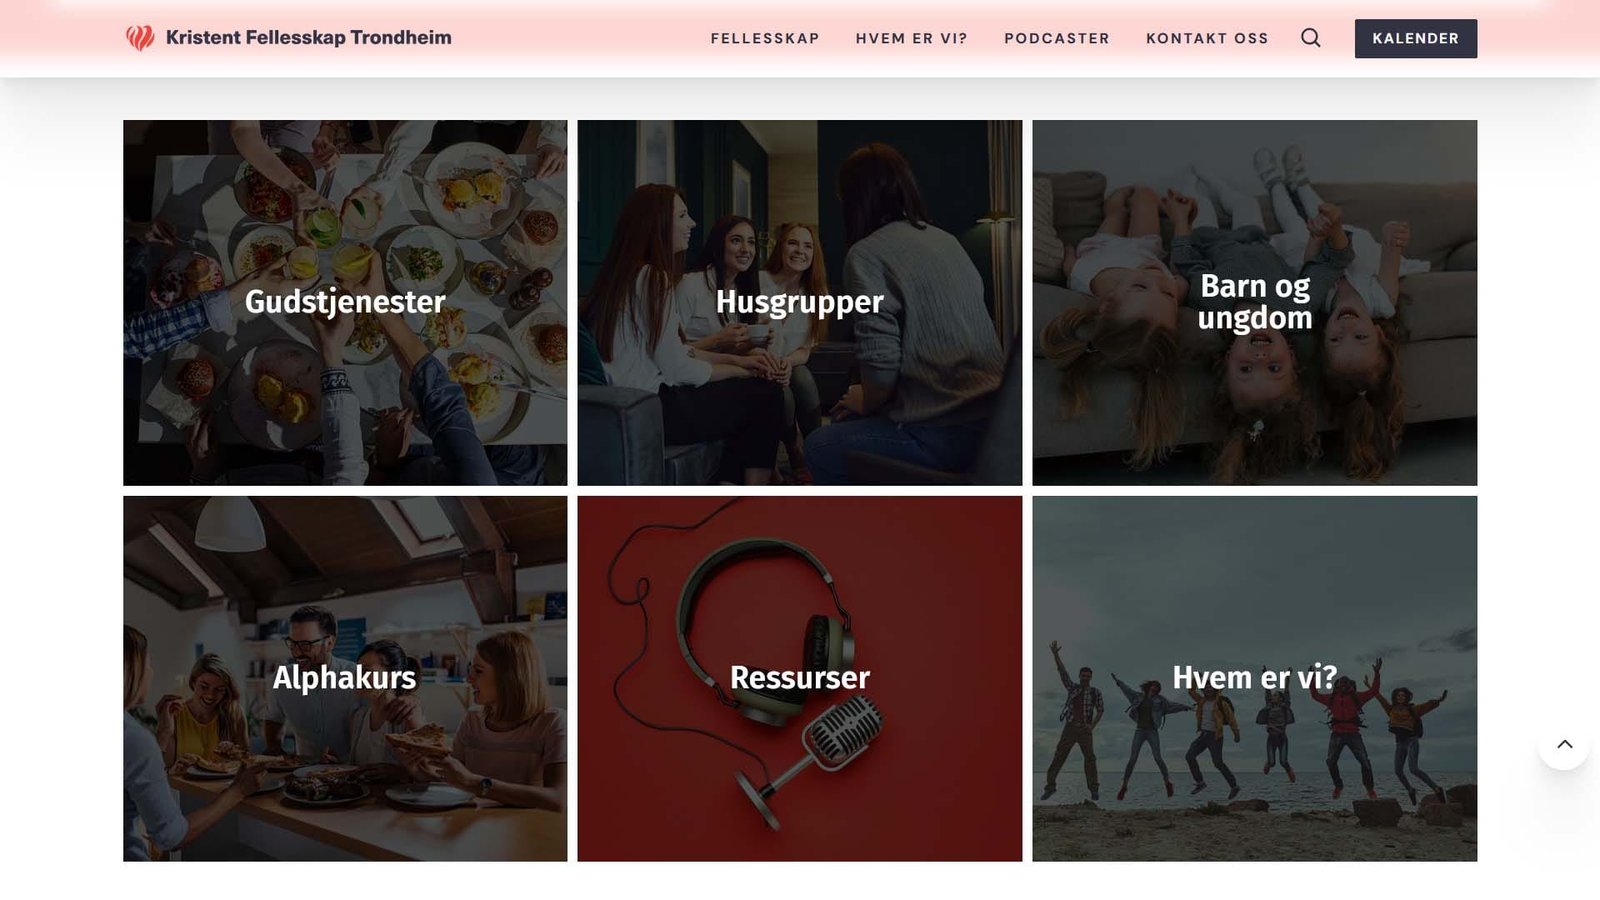Click the Gudstjenester heading text
This screenshot has height=900, width=1600.
[x=345, y=302]
